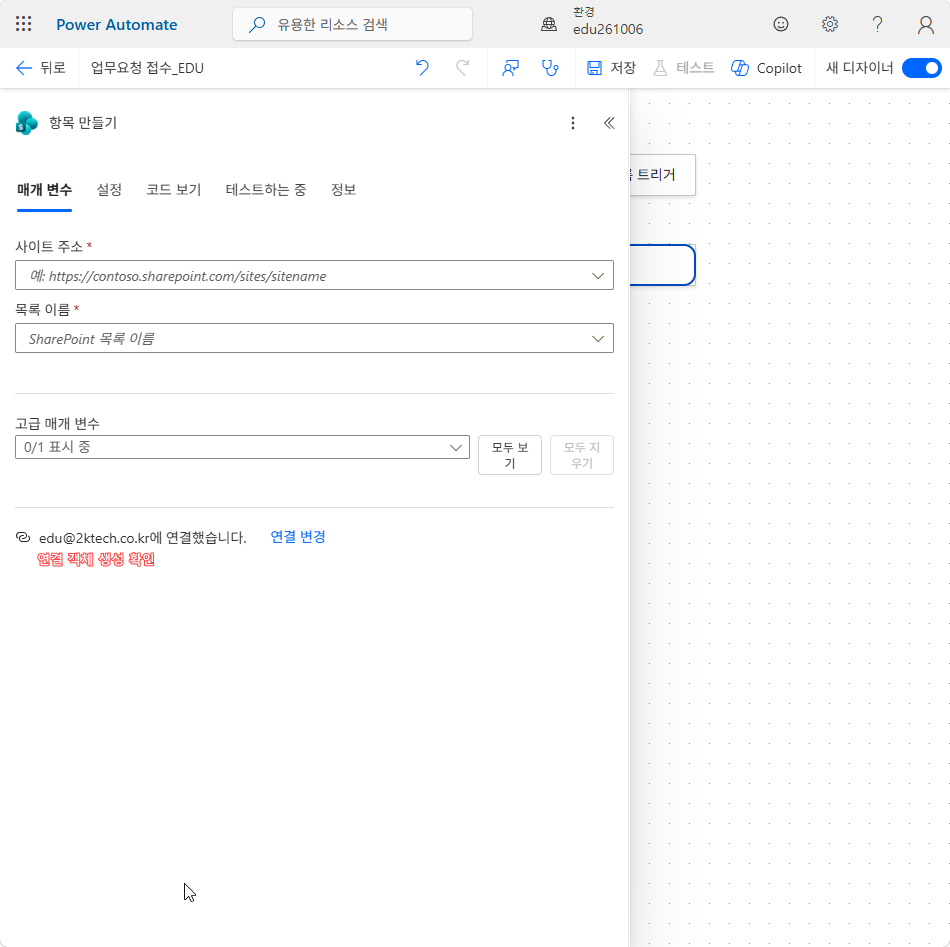Save the flow with 저장
The height and width of the screenshot is (947, 950).
coord(611,68)
